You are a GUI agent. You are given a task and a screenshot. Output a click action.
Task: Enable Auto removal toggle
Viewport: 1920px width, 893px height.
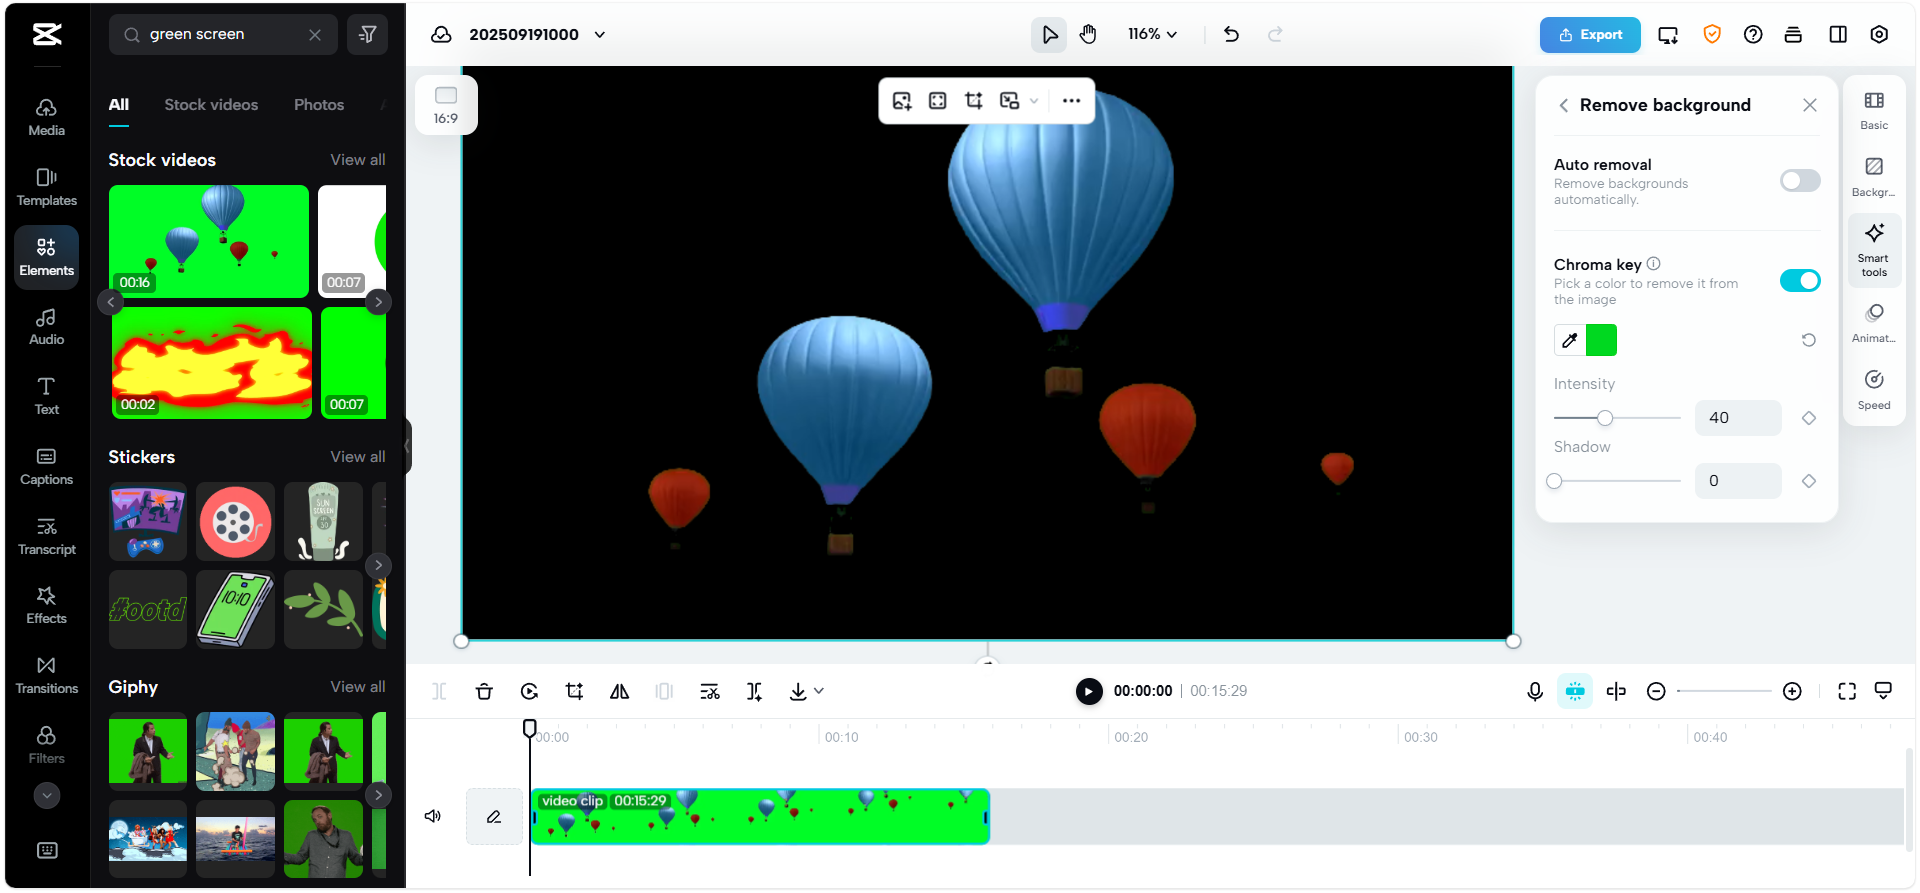(x=1799, y=181)
